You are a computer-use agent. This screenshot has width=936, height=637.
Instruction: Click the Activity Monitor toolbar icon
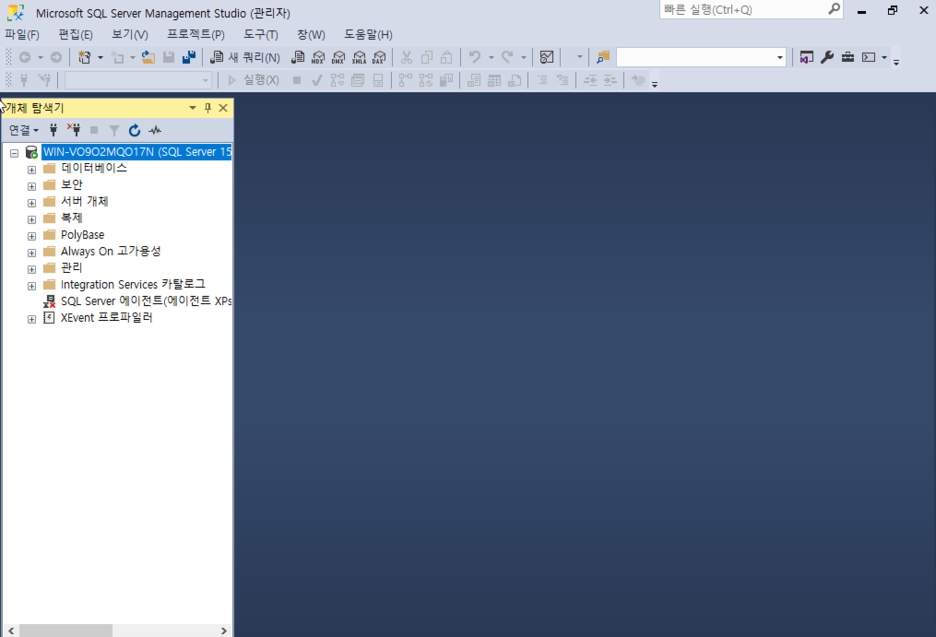[x=546, y=57]
